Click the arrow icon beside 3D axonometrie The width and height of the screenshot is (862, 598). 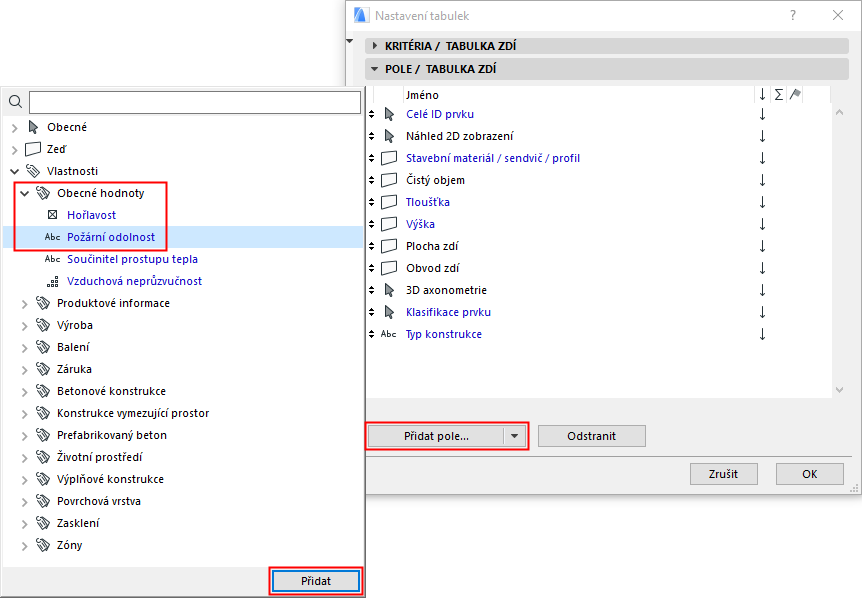coord(389,290)
